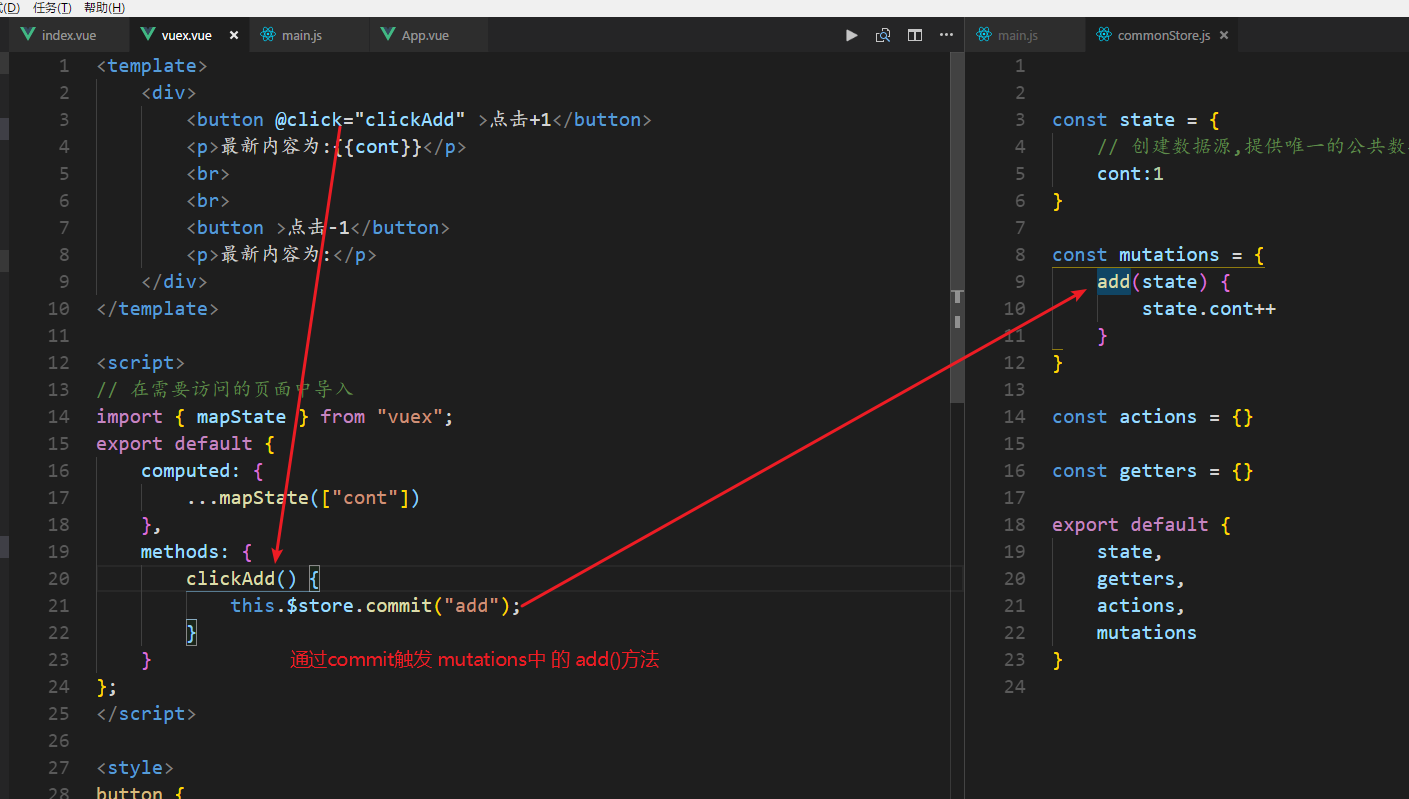Run the file with the play icon

tap(852, 35)
